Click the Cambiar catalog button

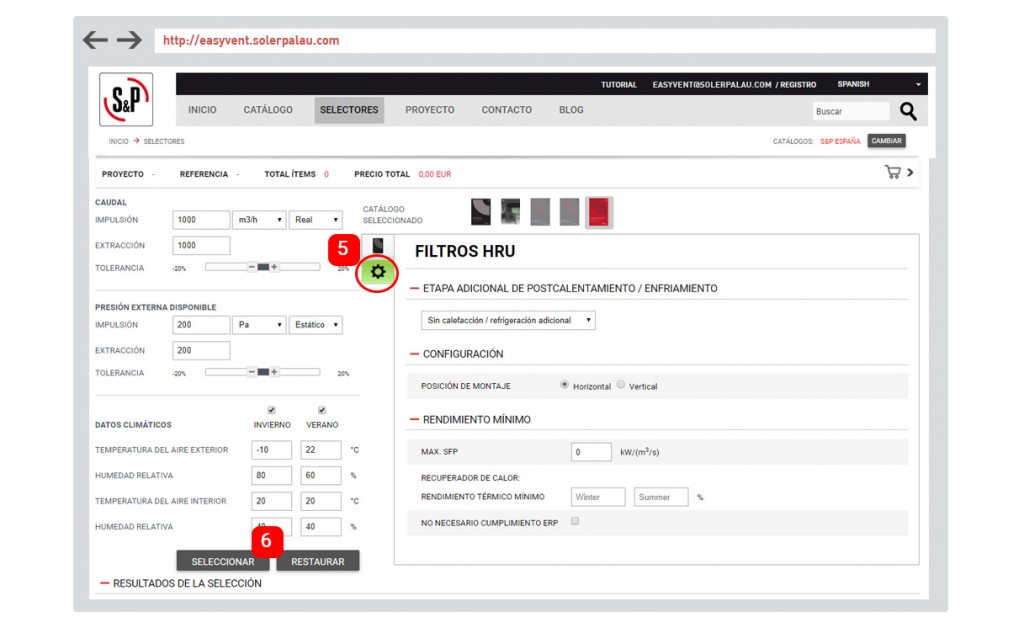click(886, 141)
